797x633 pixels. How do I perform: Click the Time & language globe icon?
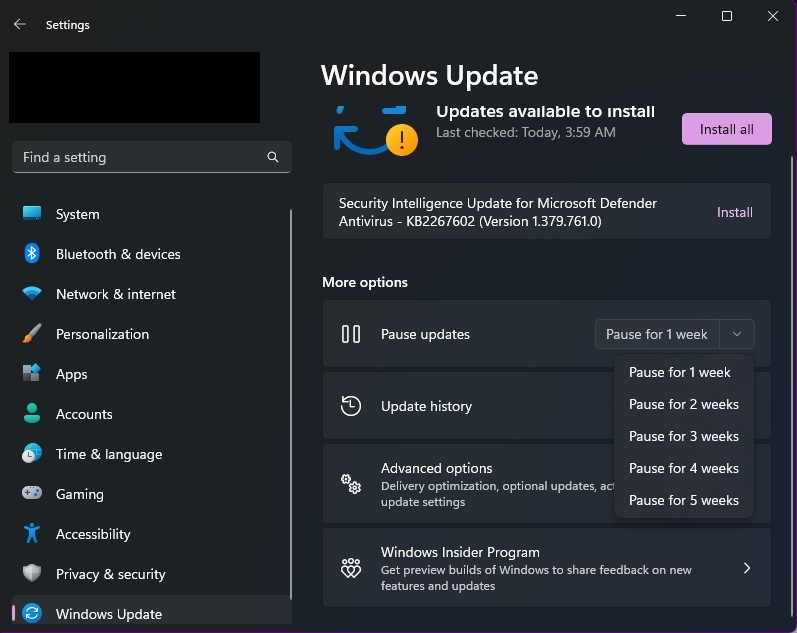click(x=32, y=453)
